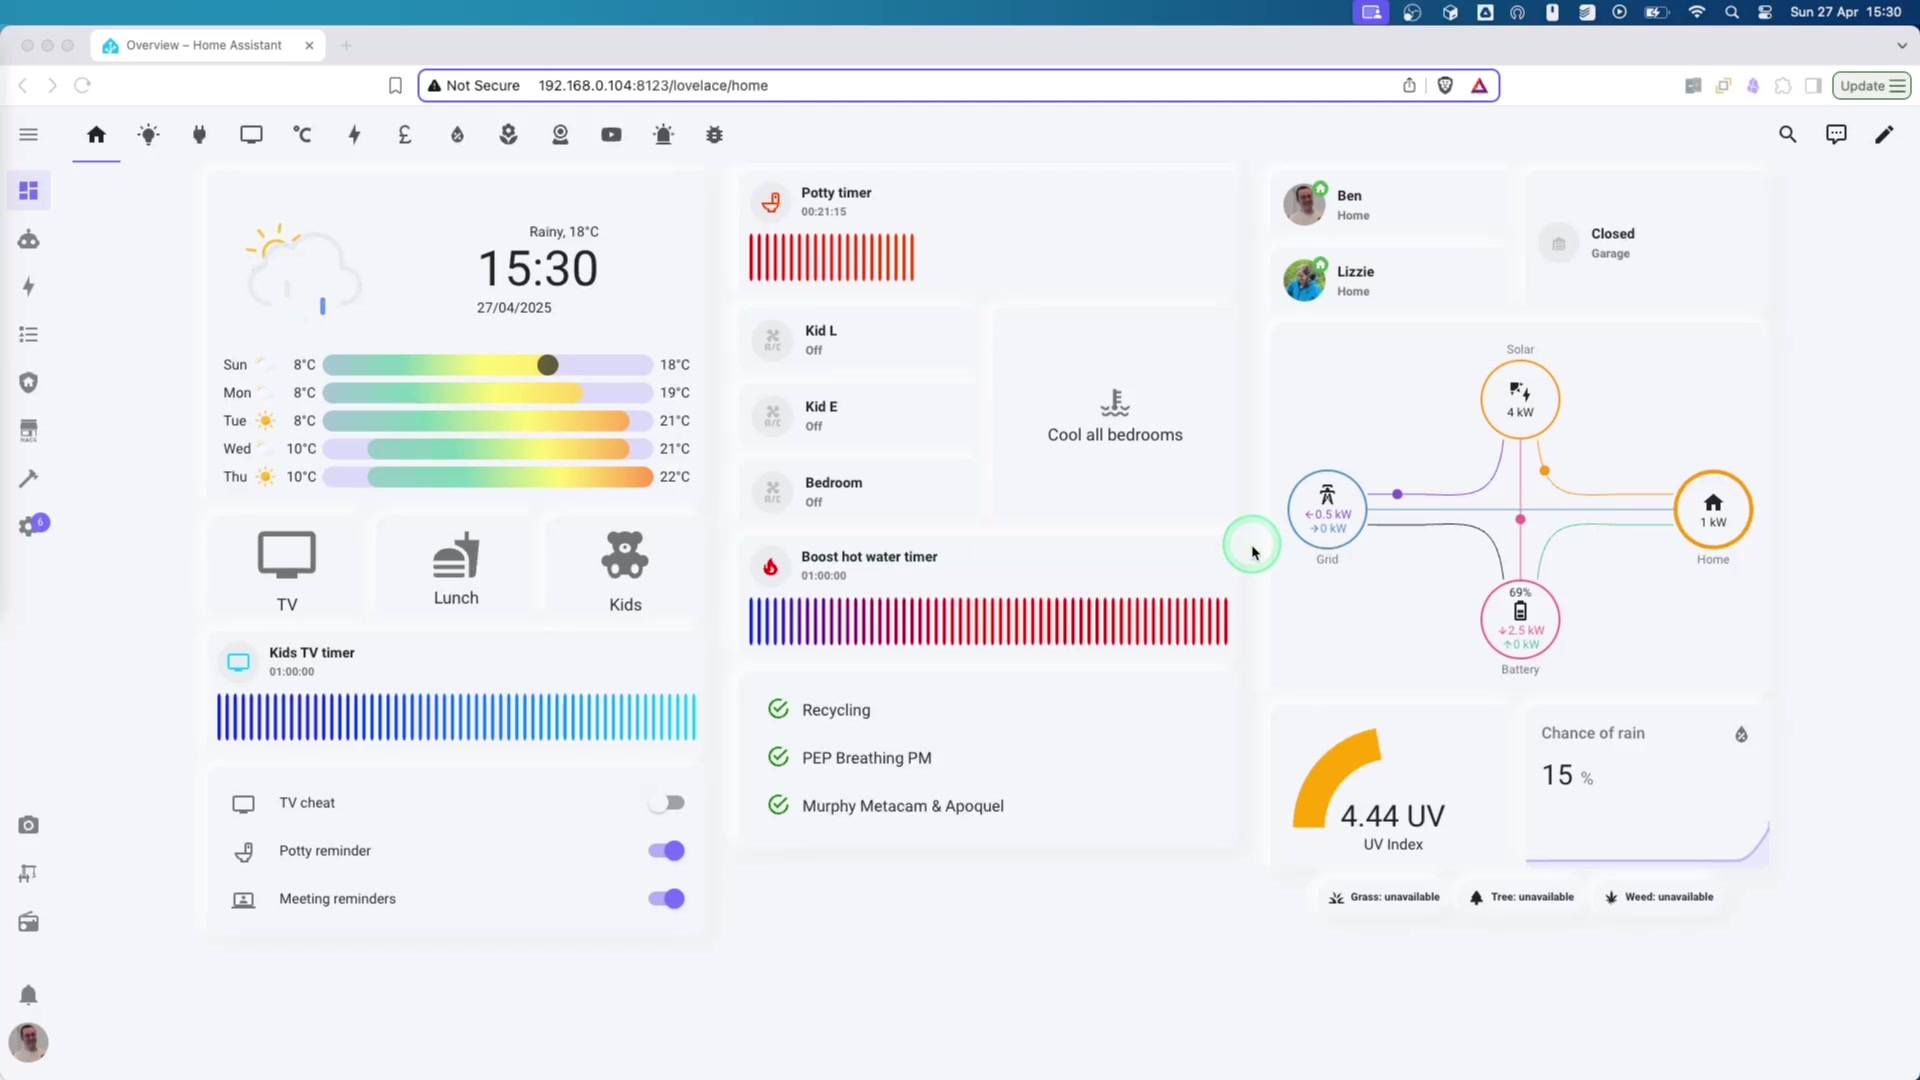Select the thermometer °C climate tab

point(303,134)
